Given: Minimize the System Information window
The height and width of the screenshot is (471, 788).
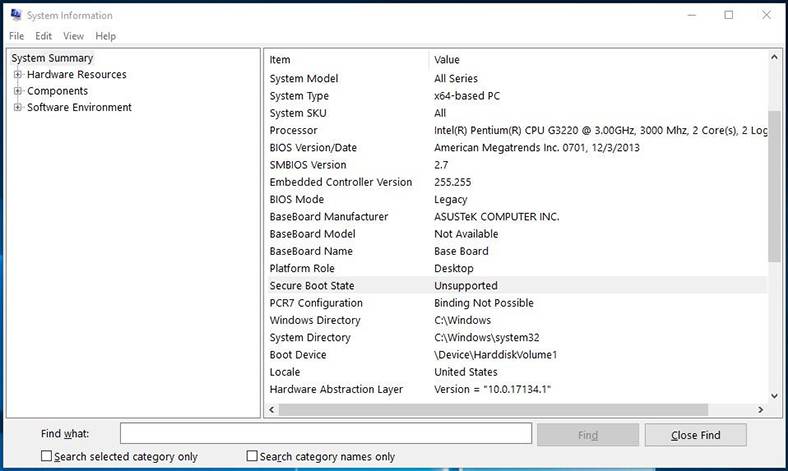Looking at the screenshot, I should 692,15.
